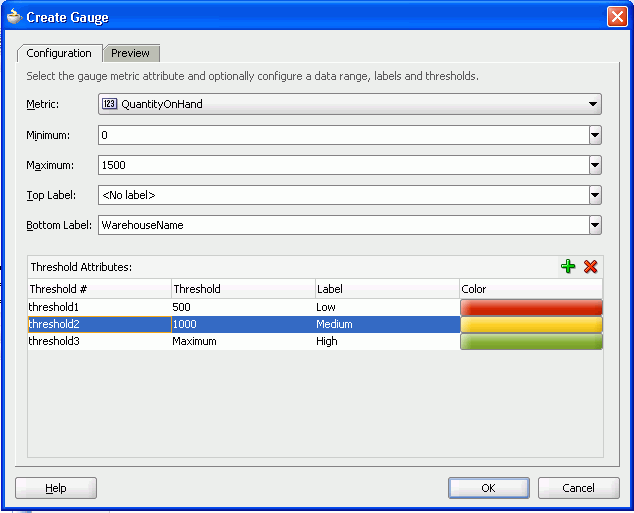Image resolution: width=634 pixels, height=513 pixels.
Task: Click the threshold value 500
Action: pyautogui.click(x=243, y=307)
